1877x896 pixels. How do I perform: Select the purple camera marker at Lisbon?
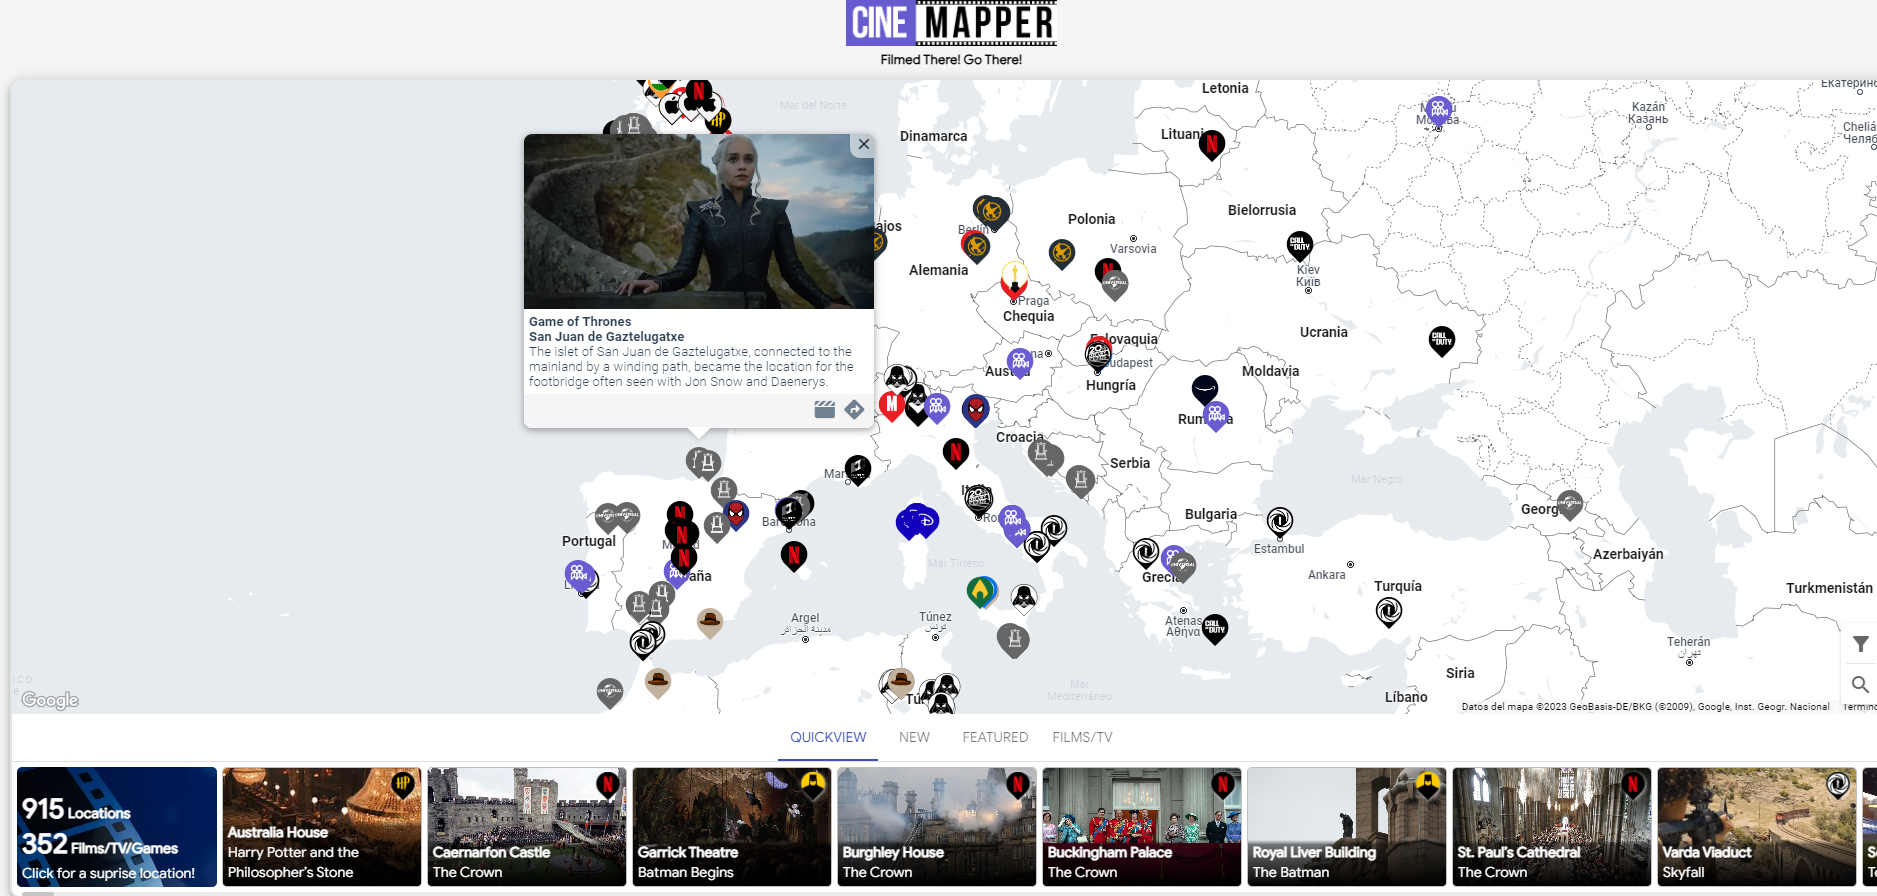coord(578,575)
